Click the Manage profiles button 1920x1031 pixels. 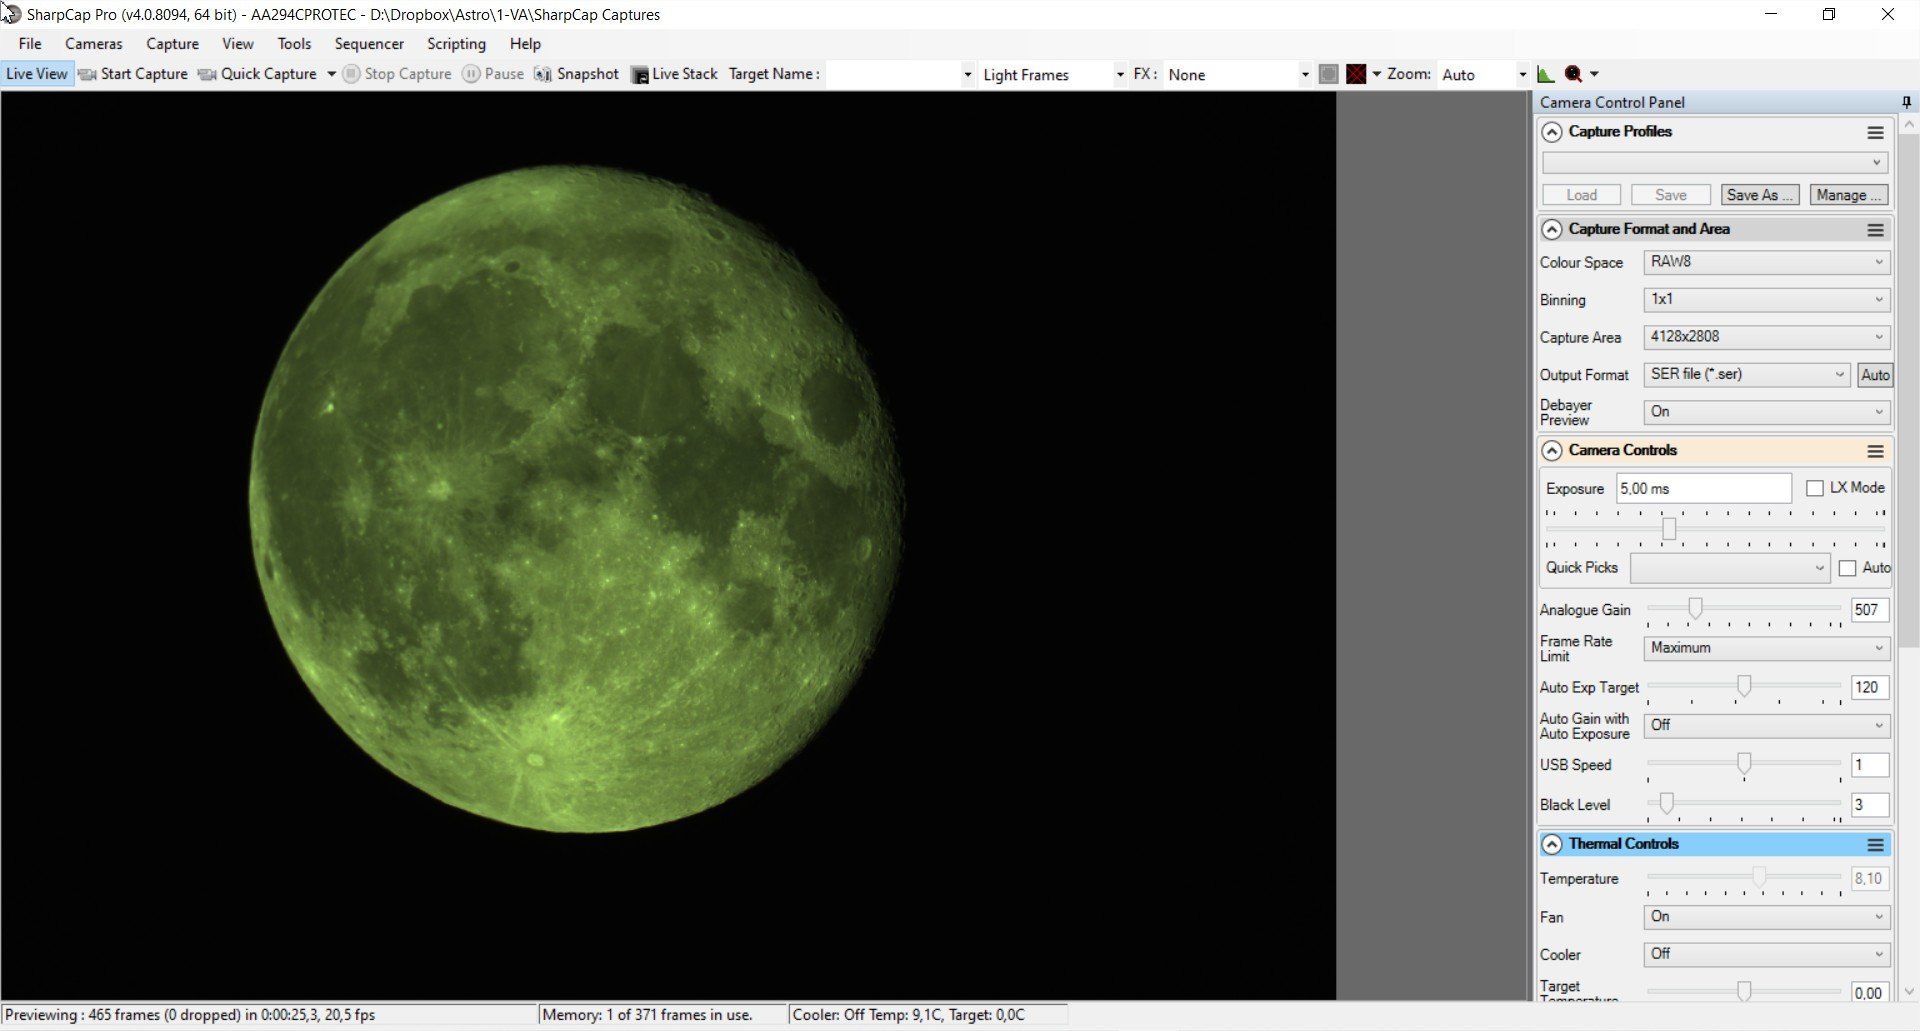(x=1848, y=195)
